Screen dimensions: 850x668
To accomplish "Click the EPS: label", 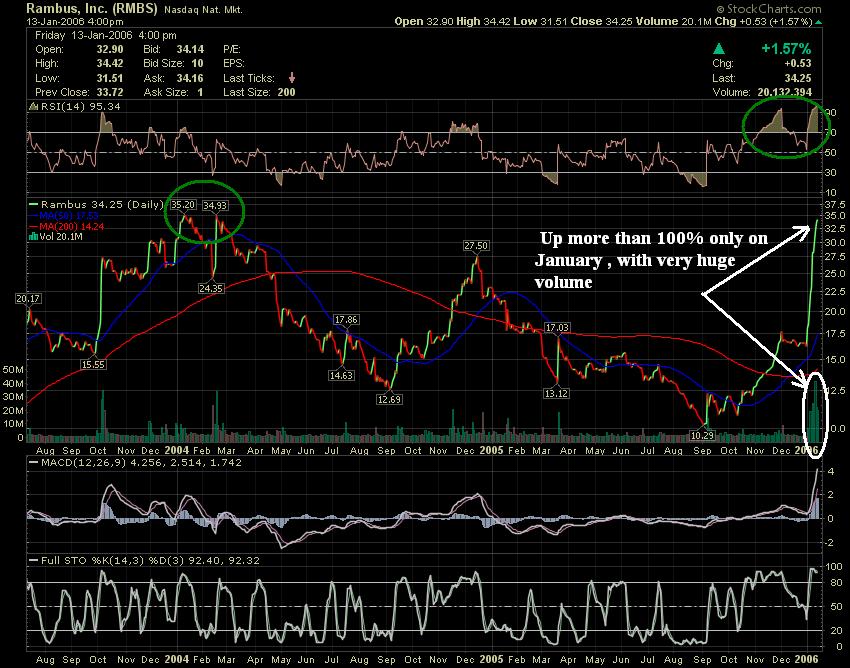I will pos(234,63).
